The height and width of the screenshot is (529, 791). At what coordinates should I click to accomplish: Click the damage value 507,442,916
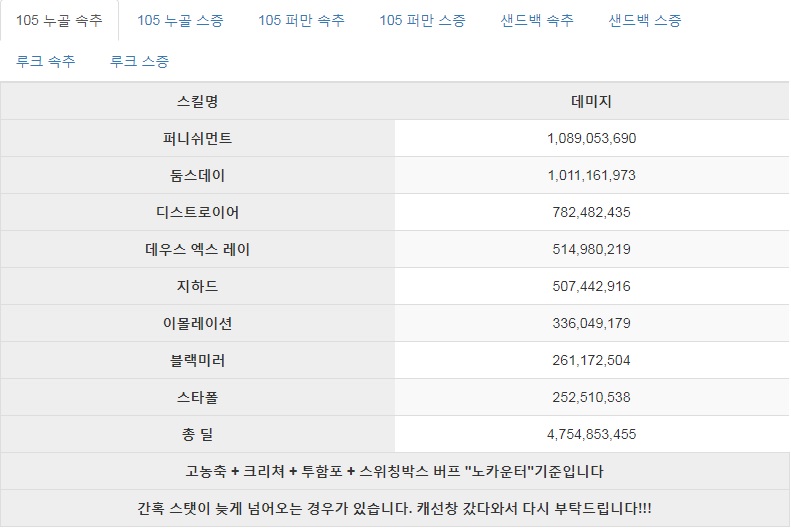point(592,286)
